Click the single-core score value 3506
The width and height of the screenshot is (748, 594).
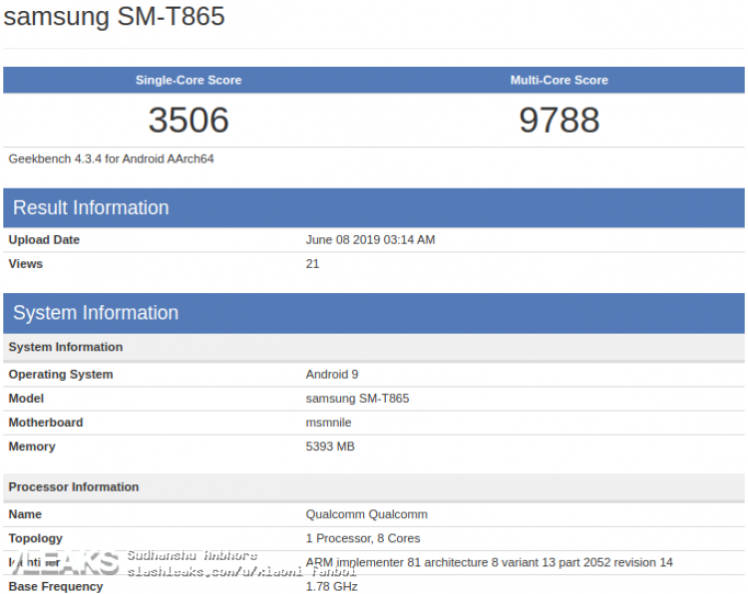click(188, 120)
